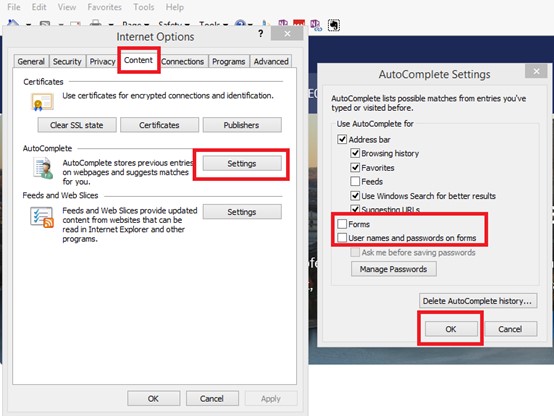The height and width of the screenshot is (416, 554).
Task: Click the blue Help icon in the command bar
Action: coord(240,24)
